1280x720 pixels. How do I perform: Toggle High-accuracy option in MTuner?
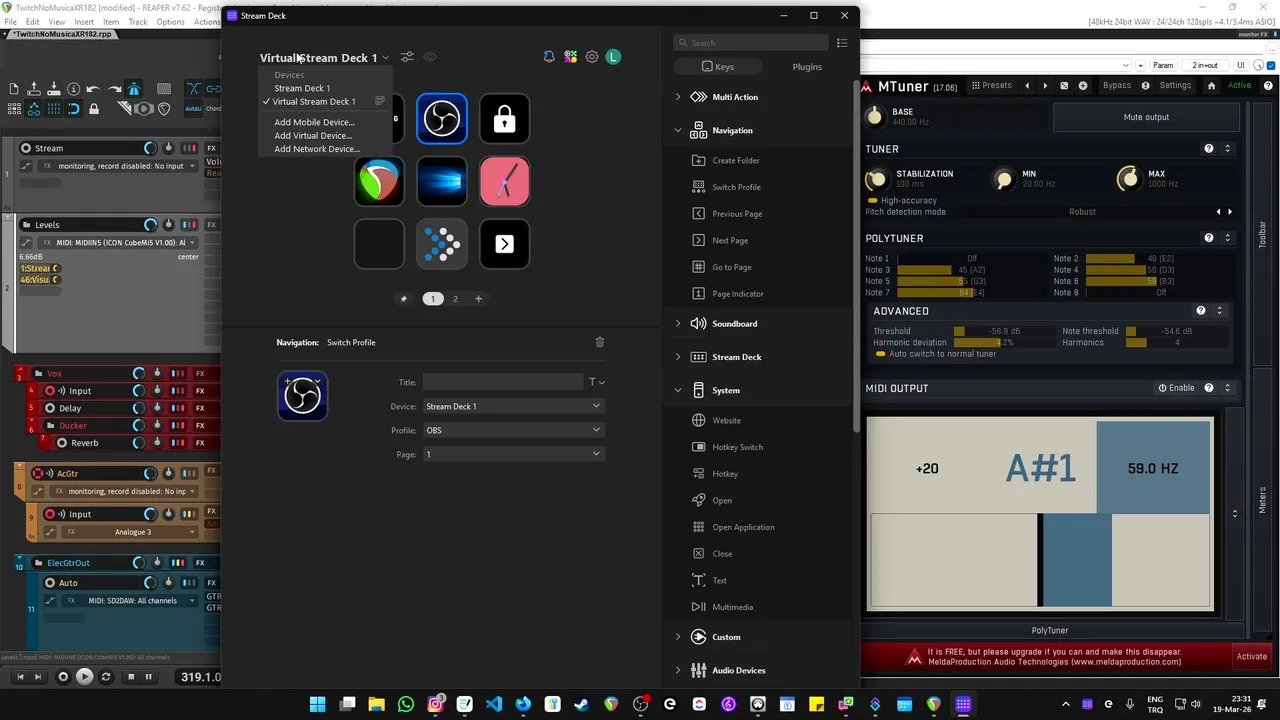point(901,200)
